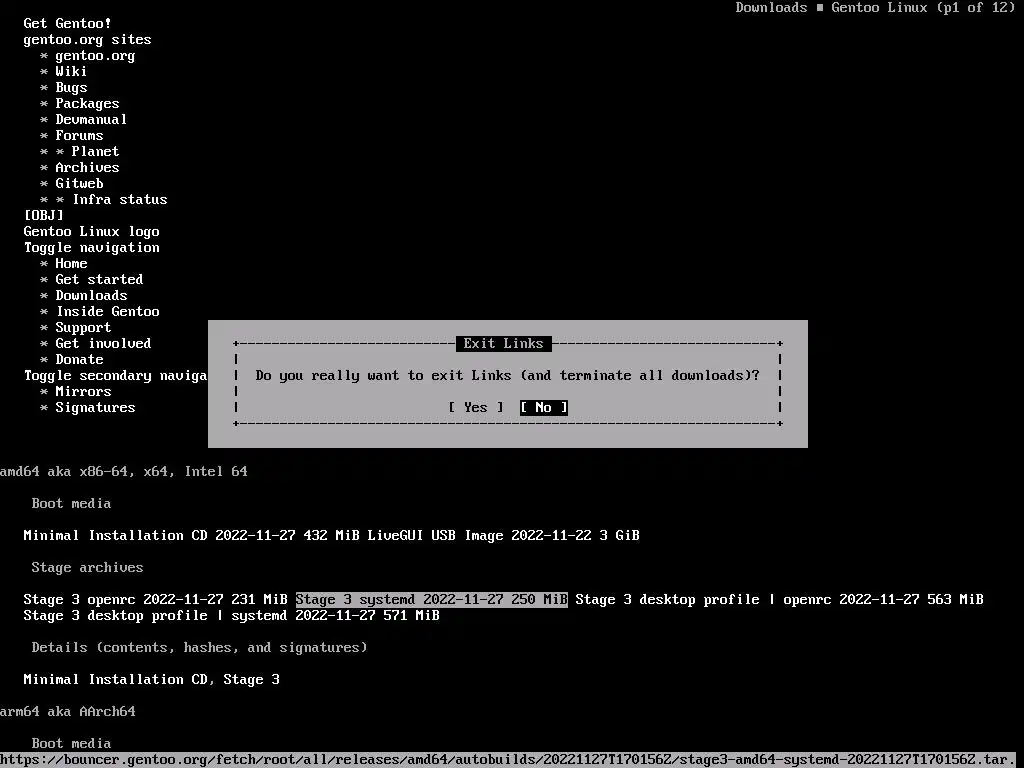Visit the Forums link

click(79, 135)
